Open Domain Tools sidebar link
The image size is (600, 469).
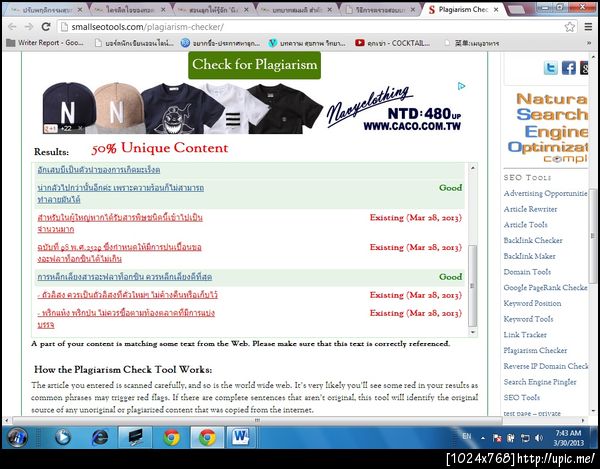(x=527, y=272)
